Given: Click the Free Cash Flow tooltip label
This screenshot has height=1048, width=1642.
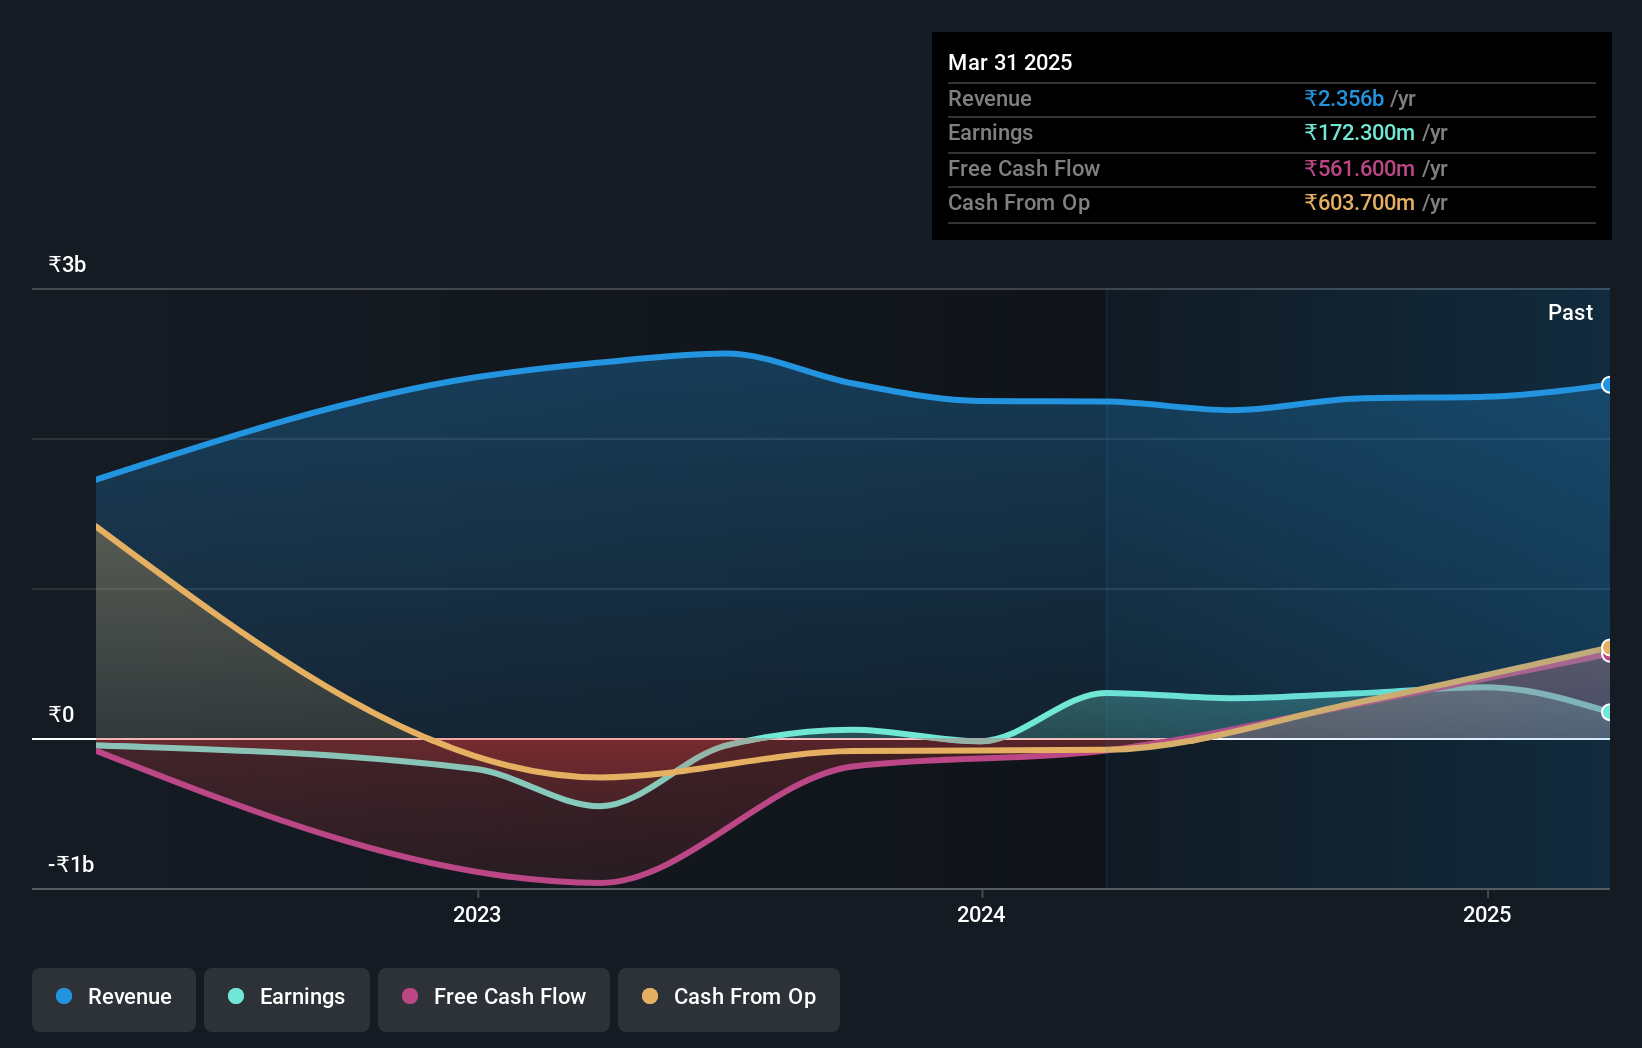Looking at the screenshot, I should (1024, 169).
